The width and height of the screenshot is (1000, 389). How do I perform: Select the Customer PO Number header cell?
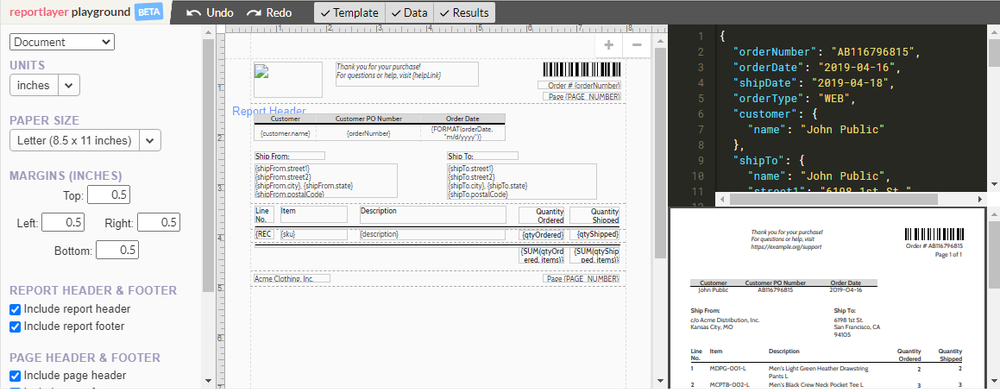click(x=369, y=119)
